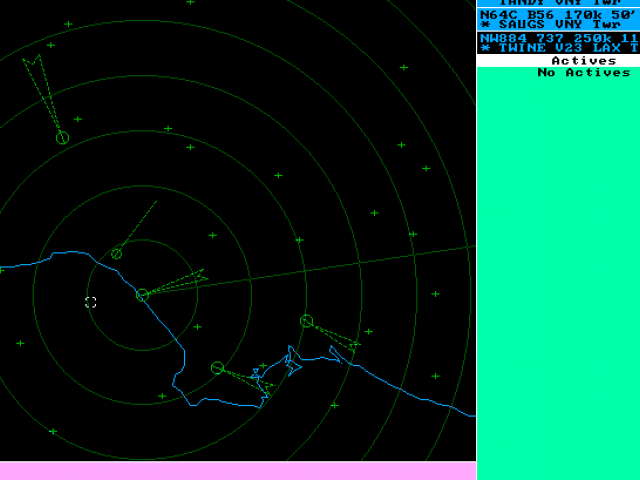Viewport: 640px width, 480px height.
Task: Click the No Actives label
Action: 583,72
